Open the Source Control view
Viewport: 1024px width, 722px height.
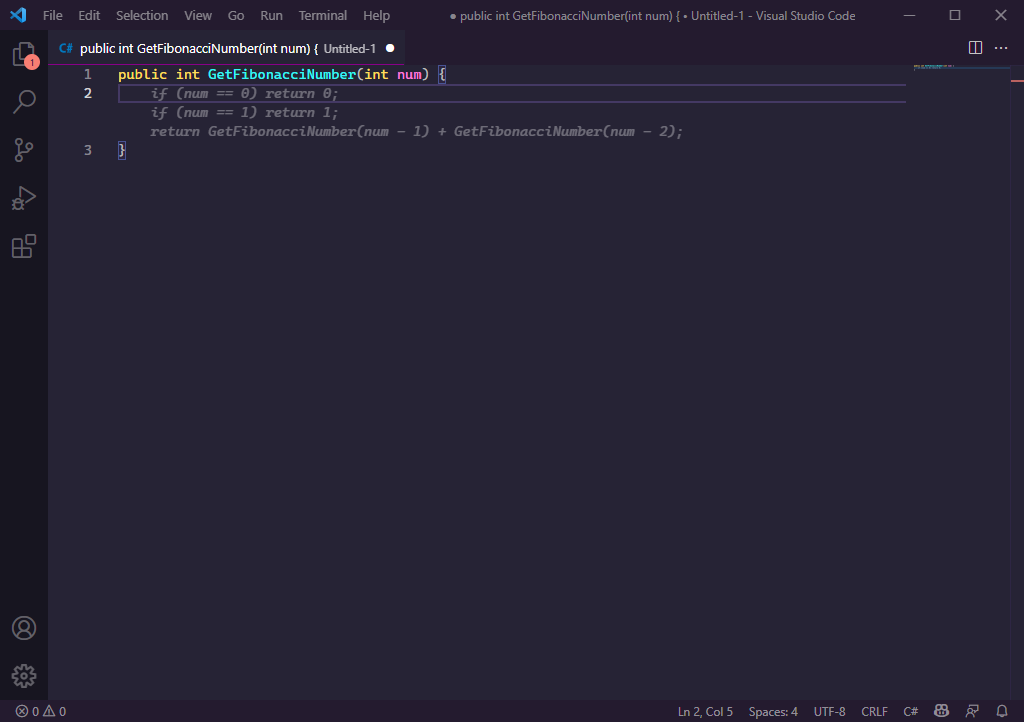tap(24, 150)
